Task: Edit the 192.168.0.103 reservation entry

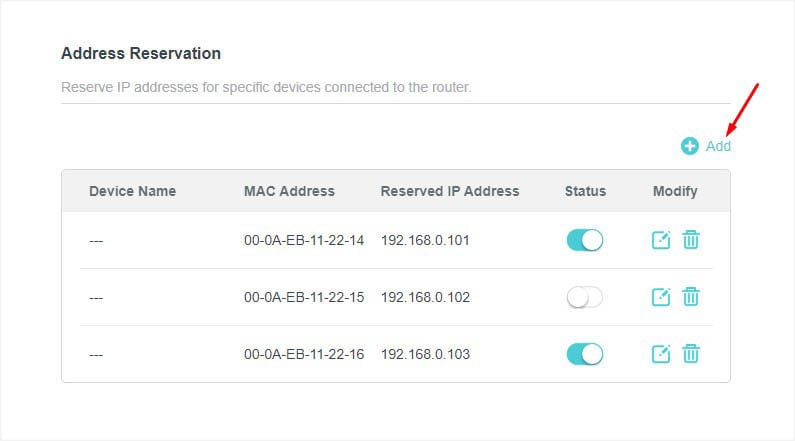Action: click(661, 354)
